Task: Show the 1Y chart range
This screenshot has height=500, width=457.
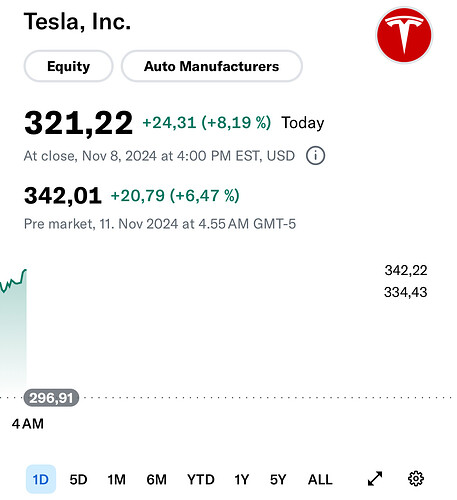Action: 242,480
